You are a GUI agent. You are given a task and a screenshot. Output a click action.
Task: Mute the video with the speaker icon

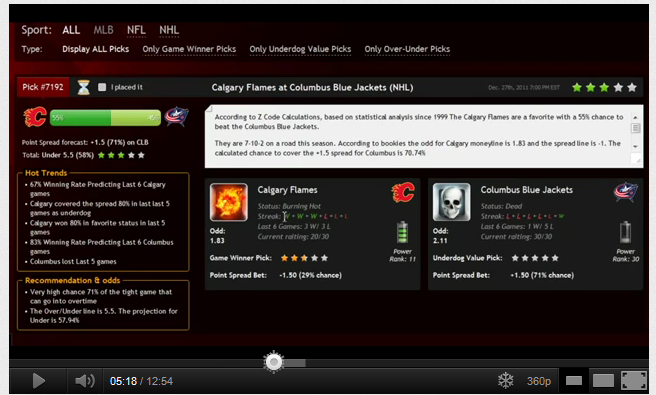point(85,381)
